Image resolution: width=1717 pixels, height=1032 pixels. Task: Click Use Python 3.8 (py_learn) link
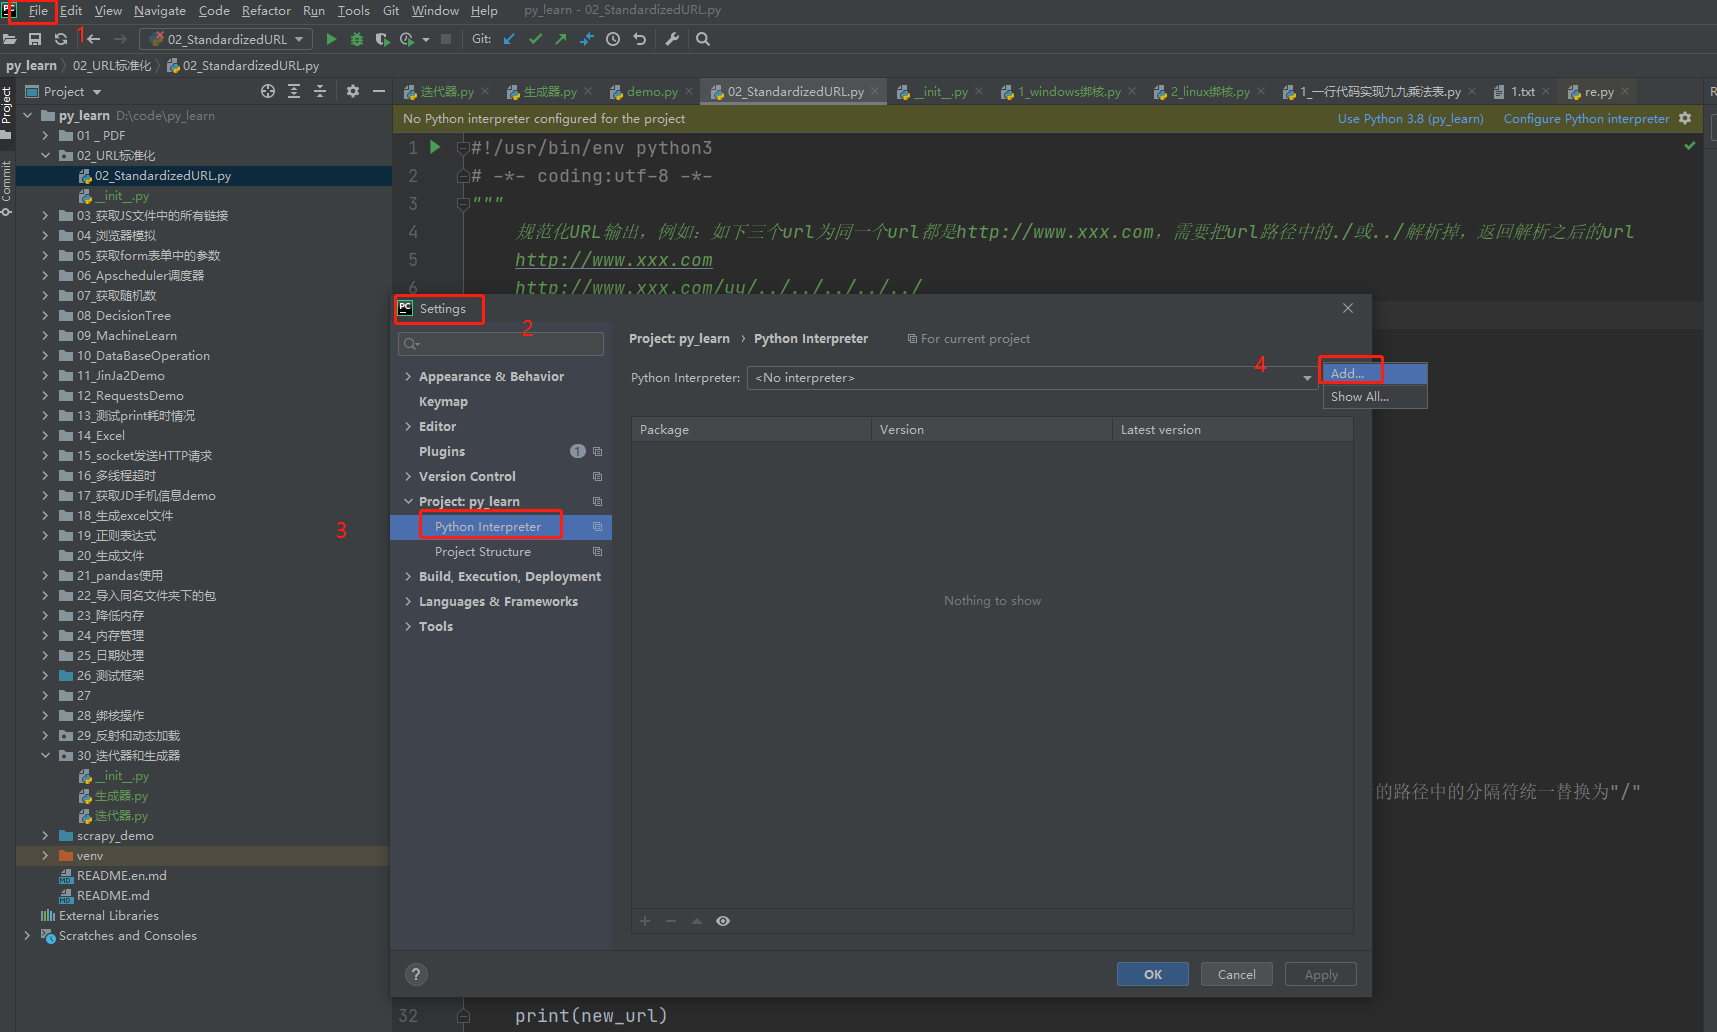(x=1410, y=118)
